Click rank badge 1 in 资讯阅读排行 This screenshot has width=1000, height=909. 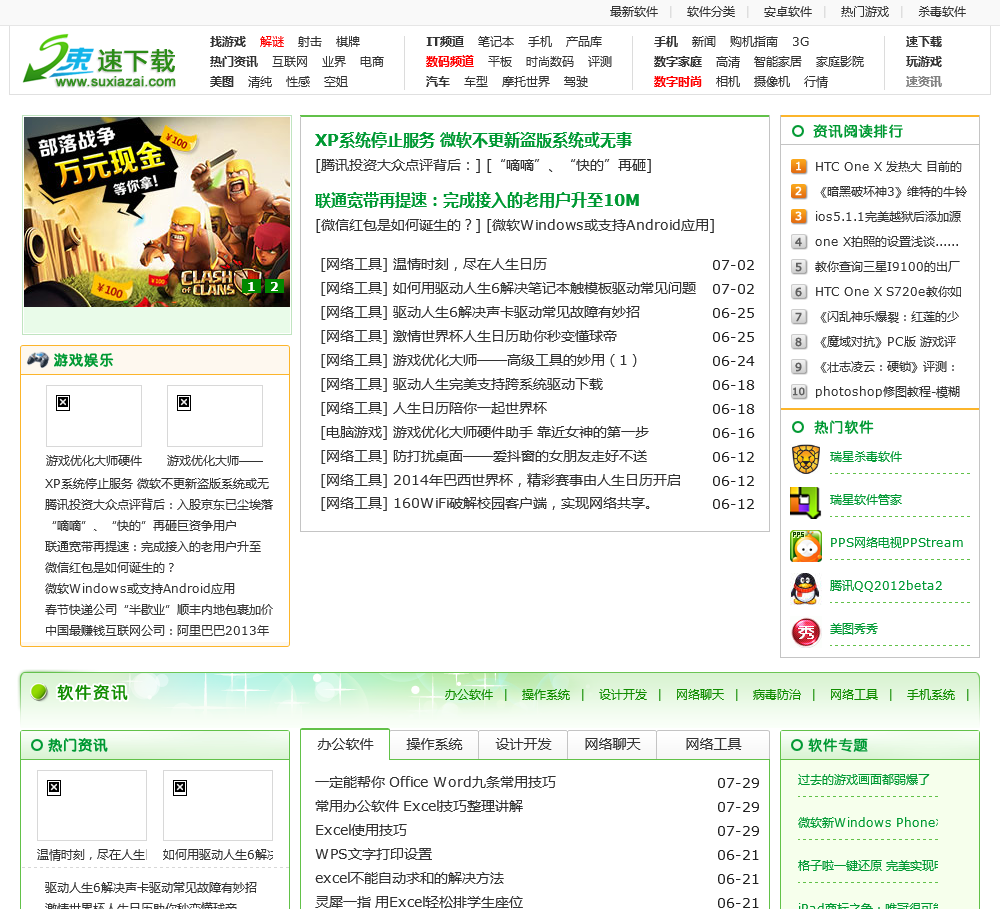(798, 166)
